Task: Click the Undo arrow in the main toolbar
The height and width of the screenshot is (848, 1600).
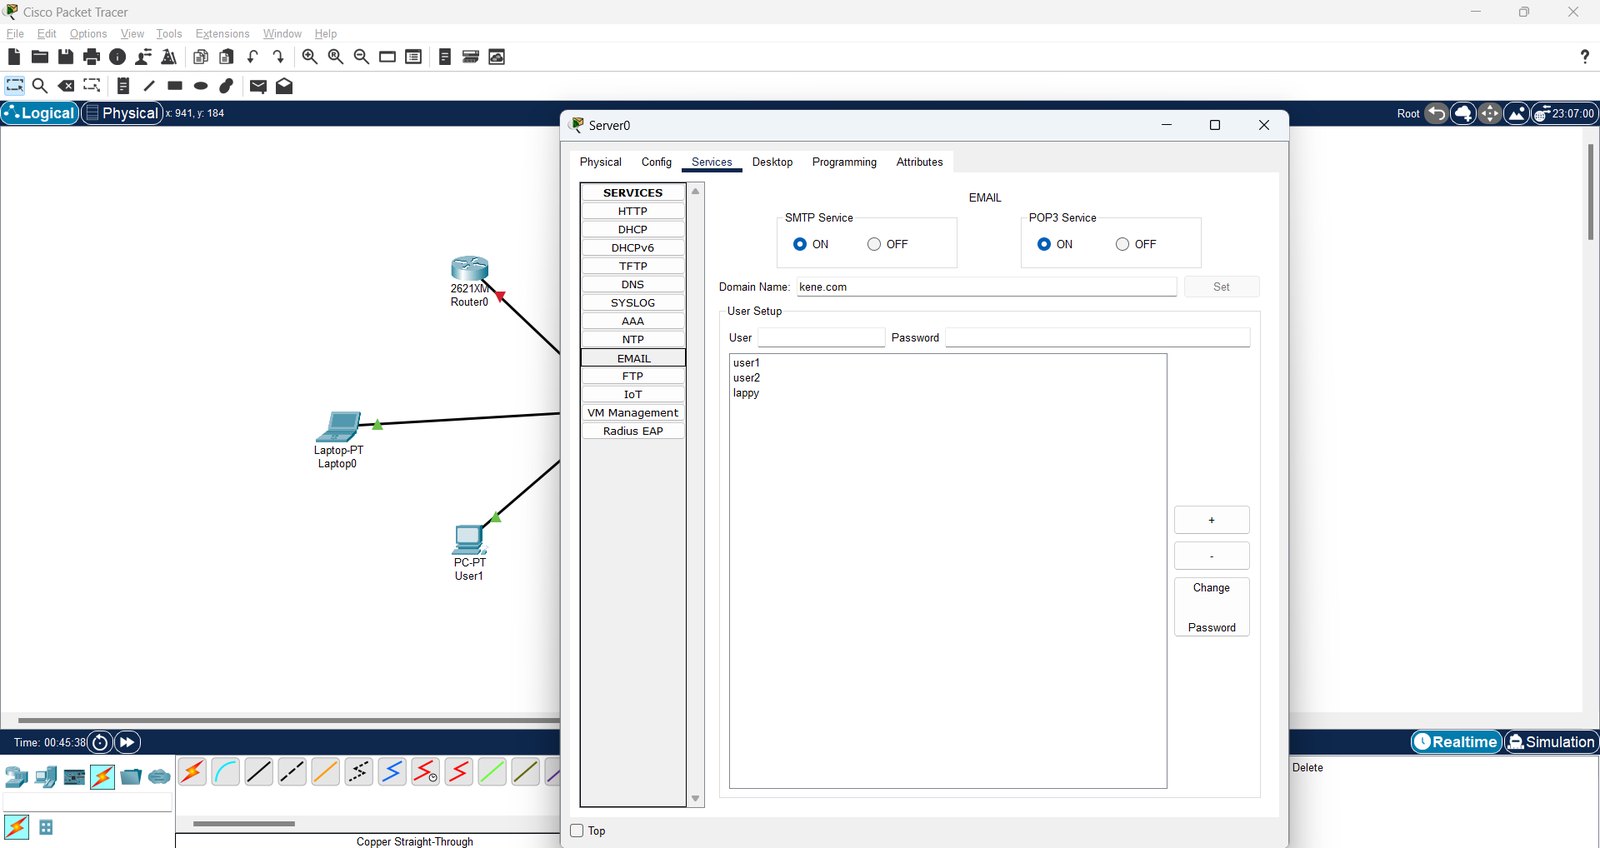Action: click(253, 57)
